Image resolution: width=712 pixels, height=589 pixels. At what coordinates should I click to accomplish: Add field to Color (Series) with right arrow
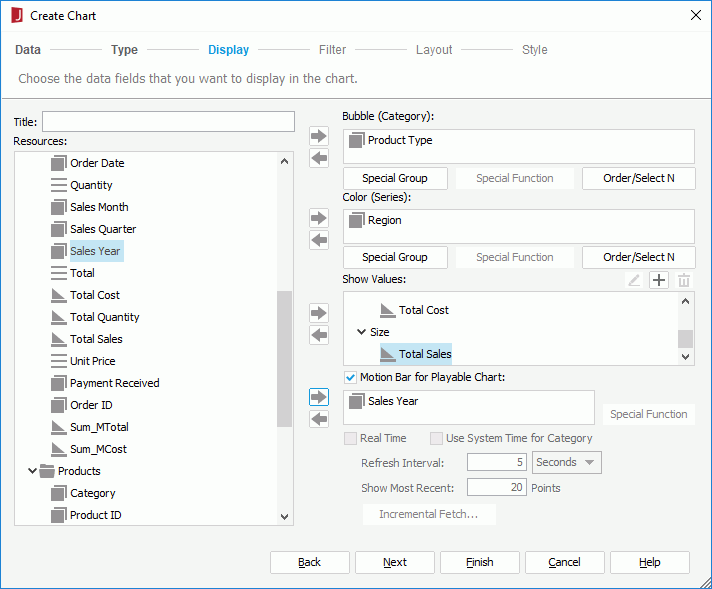319,218
